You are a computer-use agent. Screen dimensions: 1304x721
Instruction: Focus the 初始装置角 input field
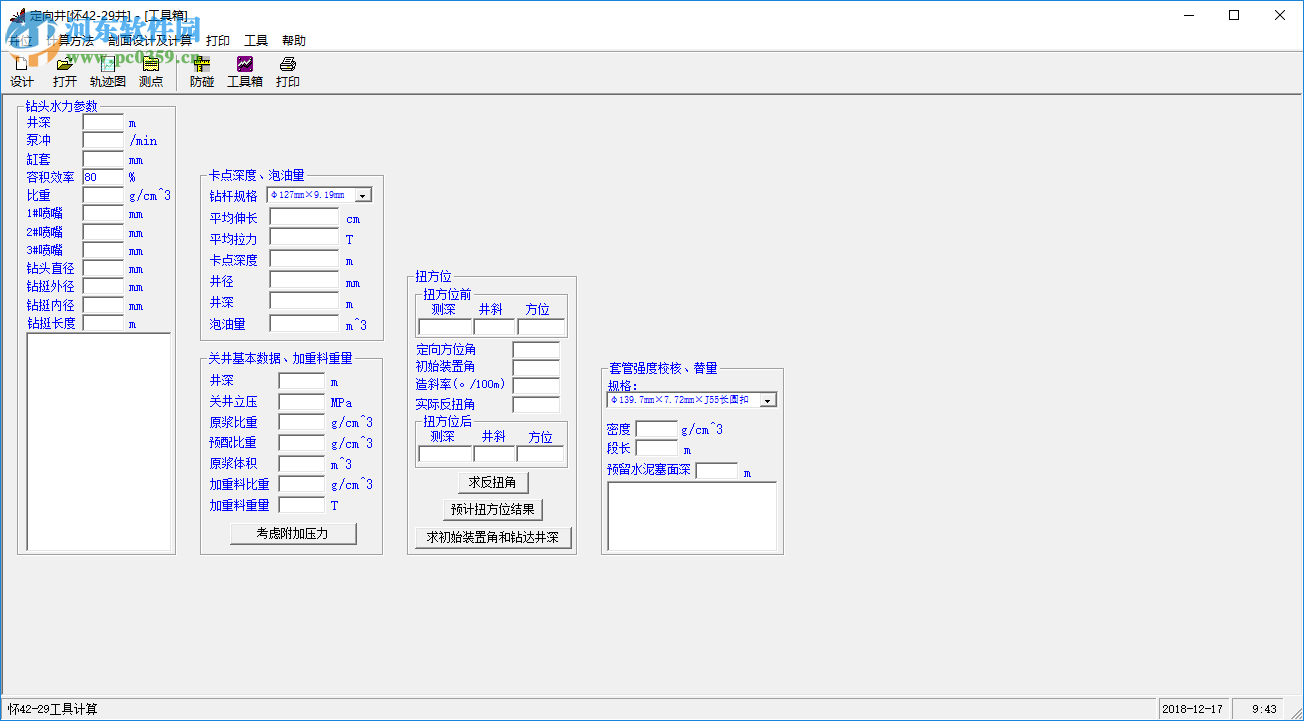[536, 367]
